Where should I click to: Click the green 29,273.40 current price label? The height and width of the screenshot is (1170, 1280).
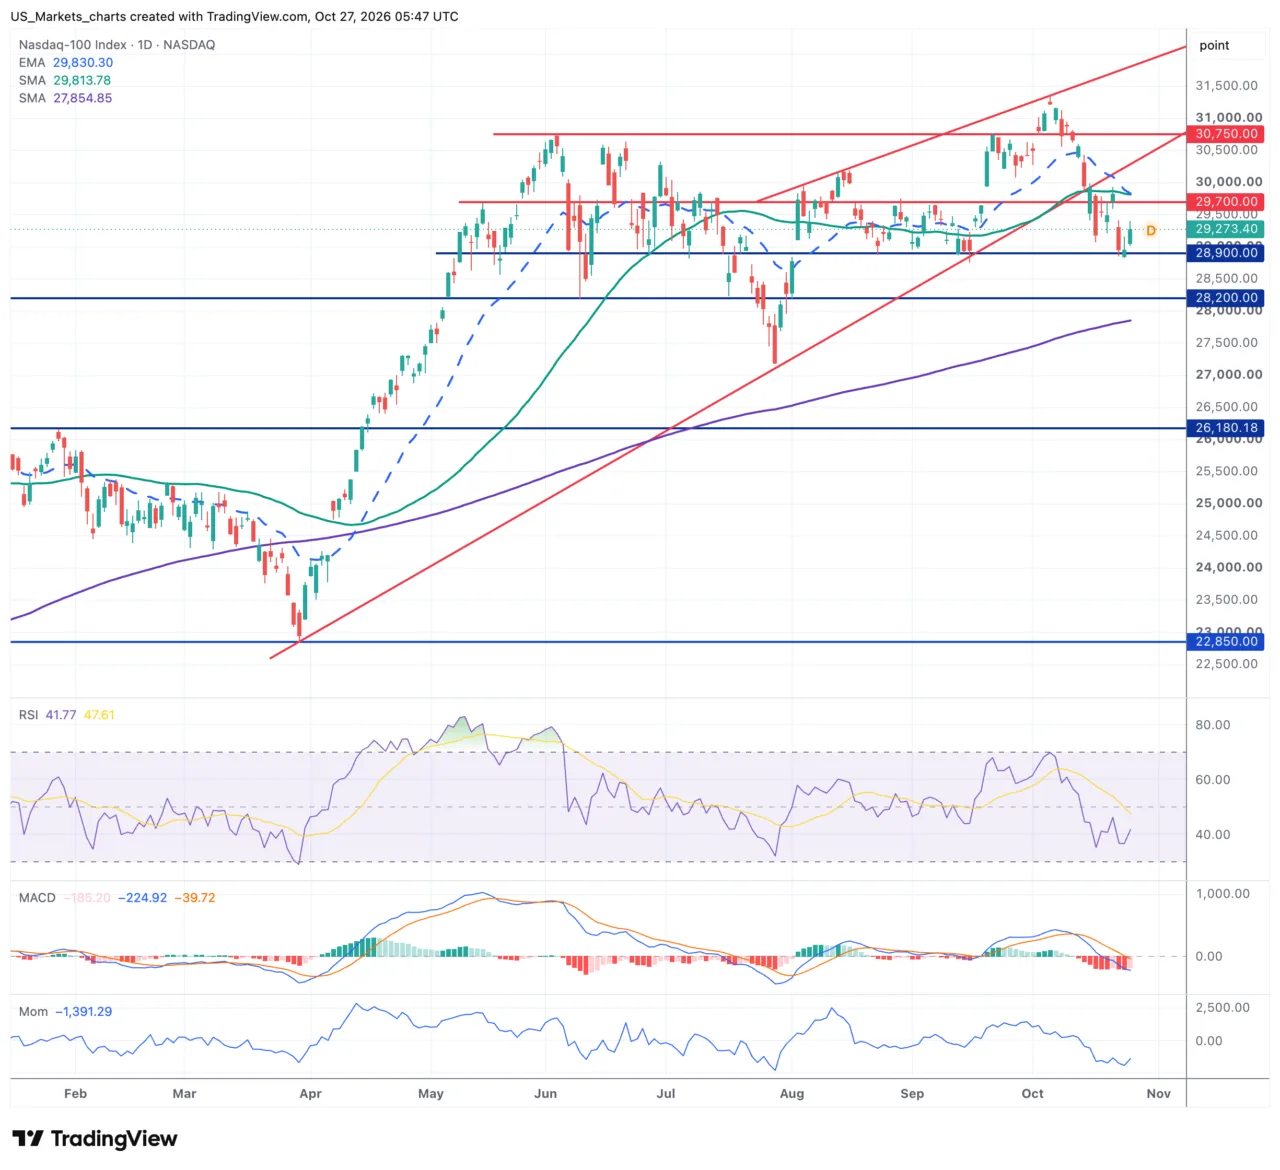coord(1226,229)
